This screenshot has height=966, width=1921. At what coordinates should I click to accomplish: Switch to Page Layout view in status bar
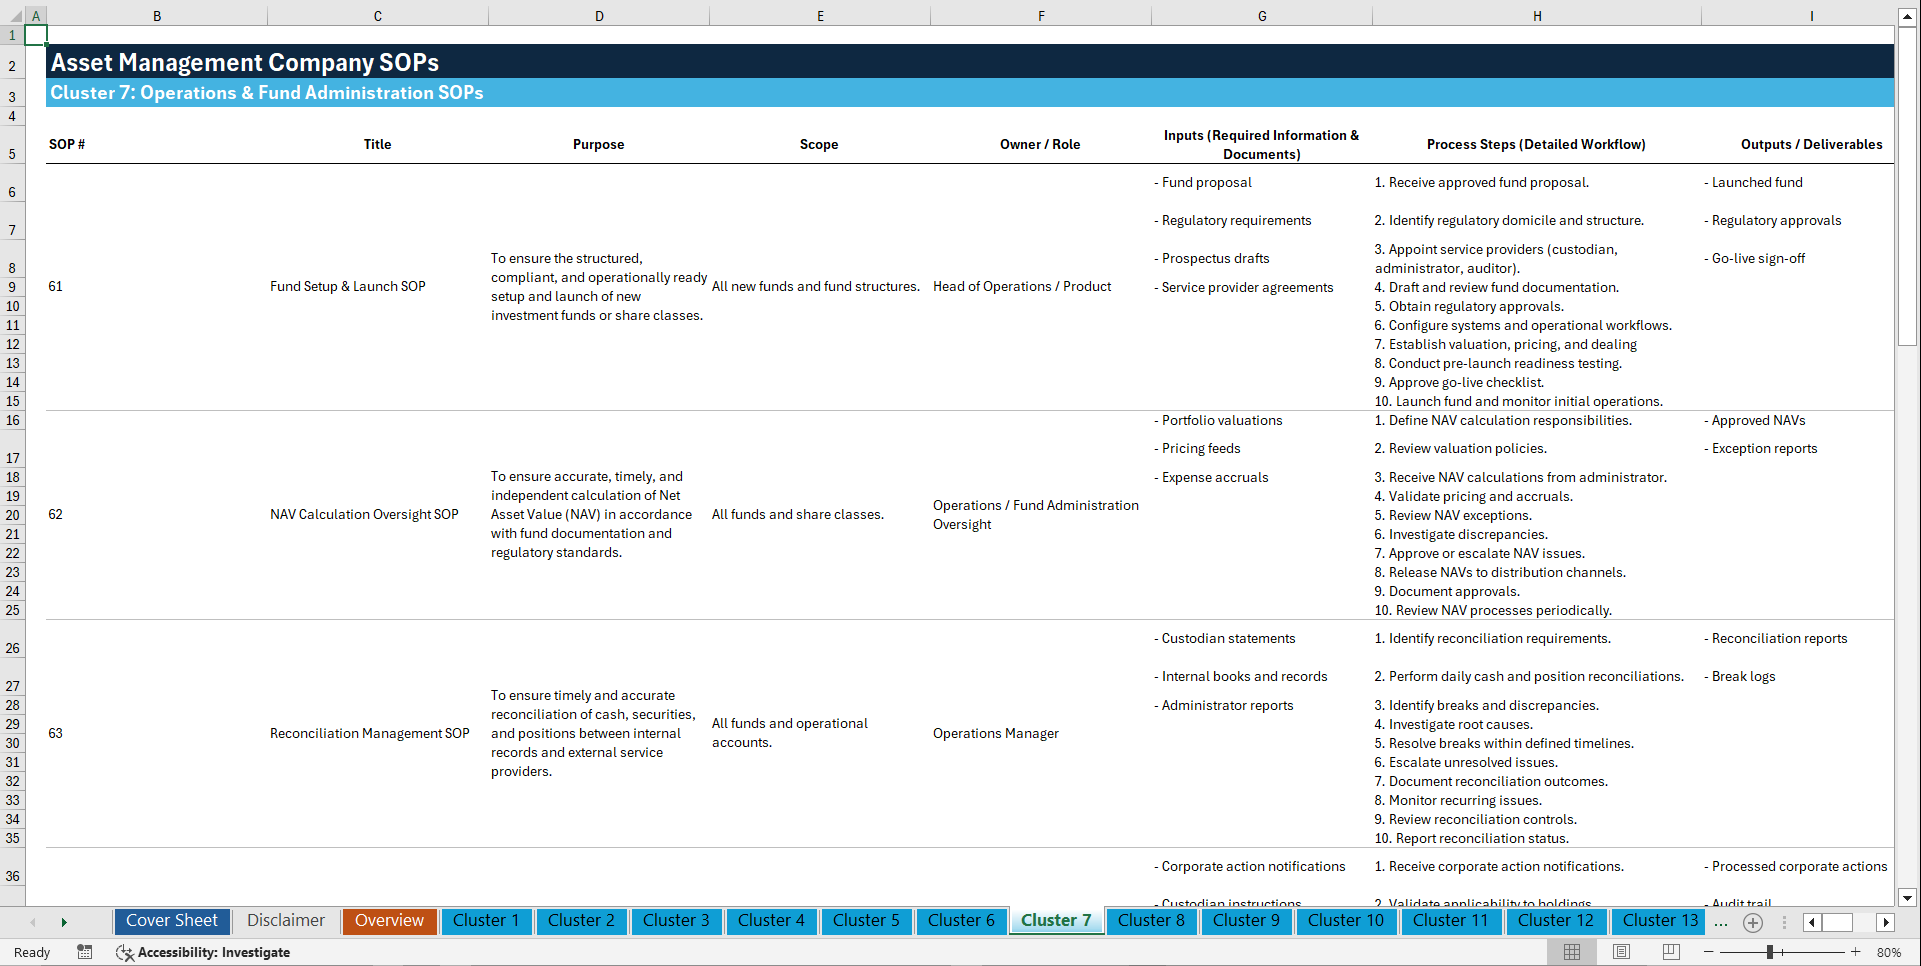point(1621,952)
